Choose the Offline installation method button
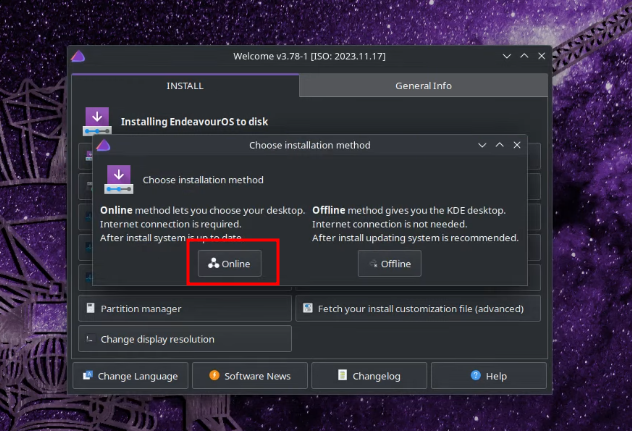Viewport: 632px width, 431px height. pos(390,263)
